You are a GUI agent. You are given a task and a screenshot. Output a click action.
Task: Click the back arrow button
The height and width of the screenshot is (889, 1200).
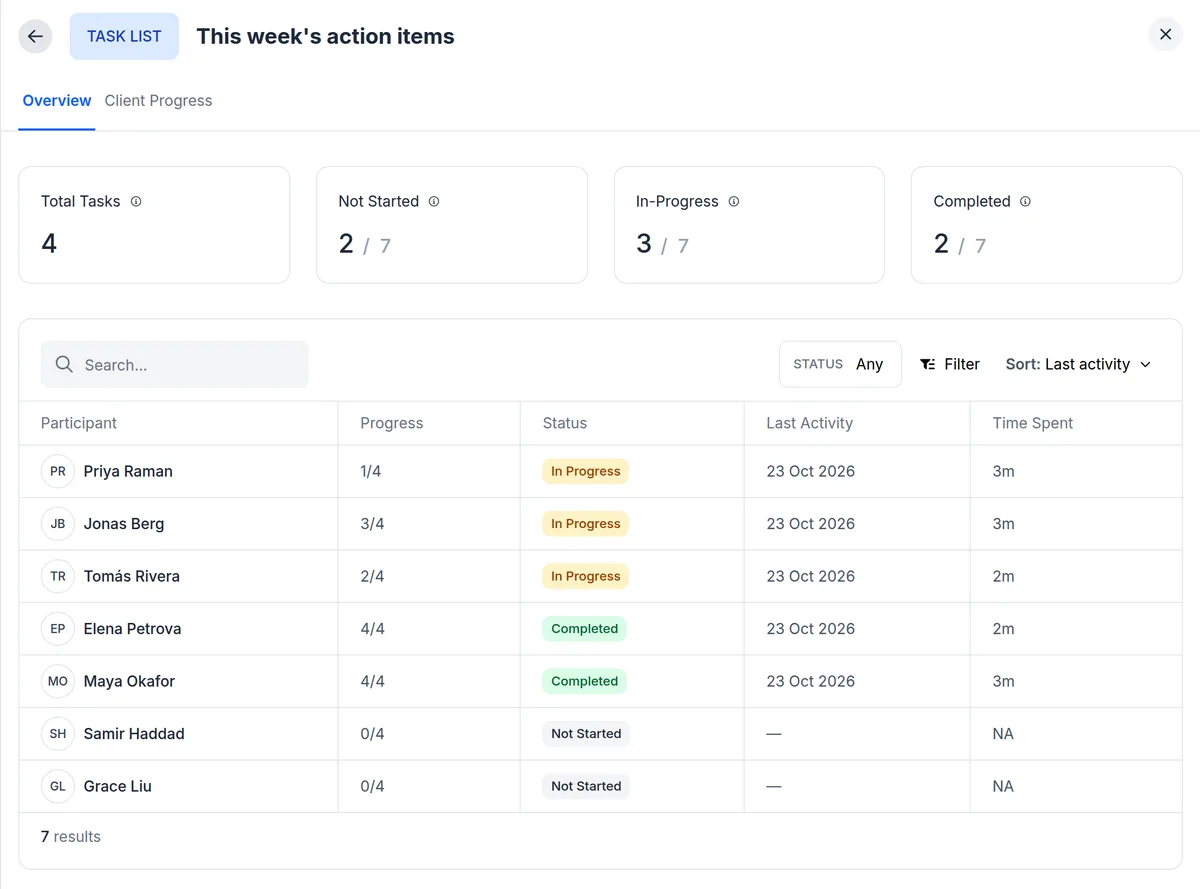click(35, 36)
